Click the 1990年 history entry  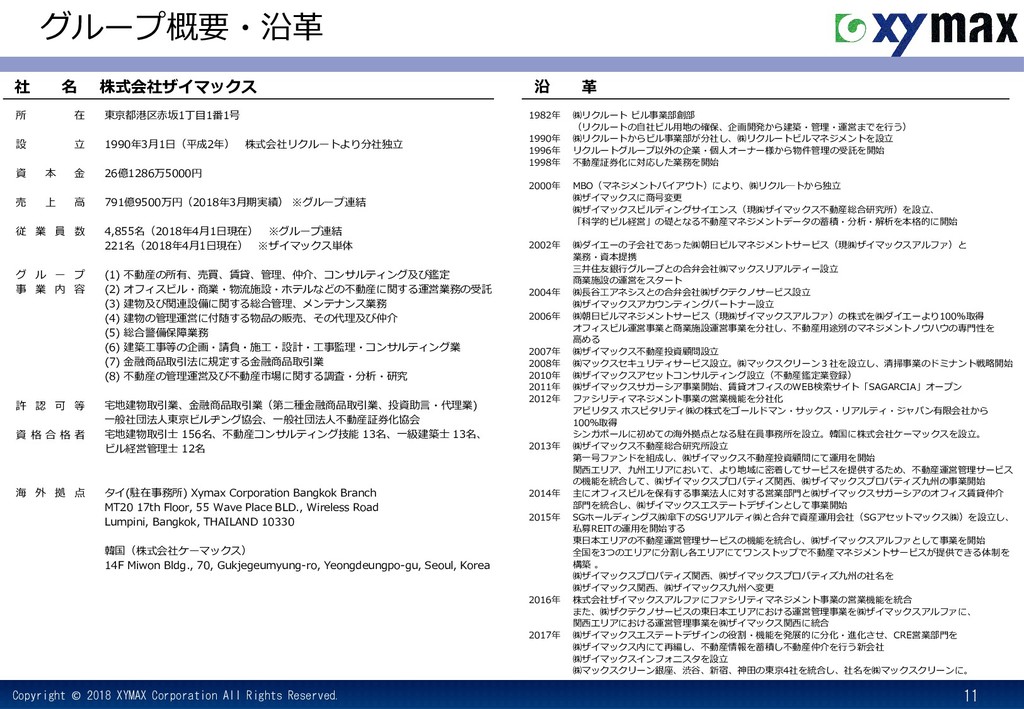coord(711,138)
